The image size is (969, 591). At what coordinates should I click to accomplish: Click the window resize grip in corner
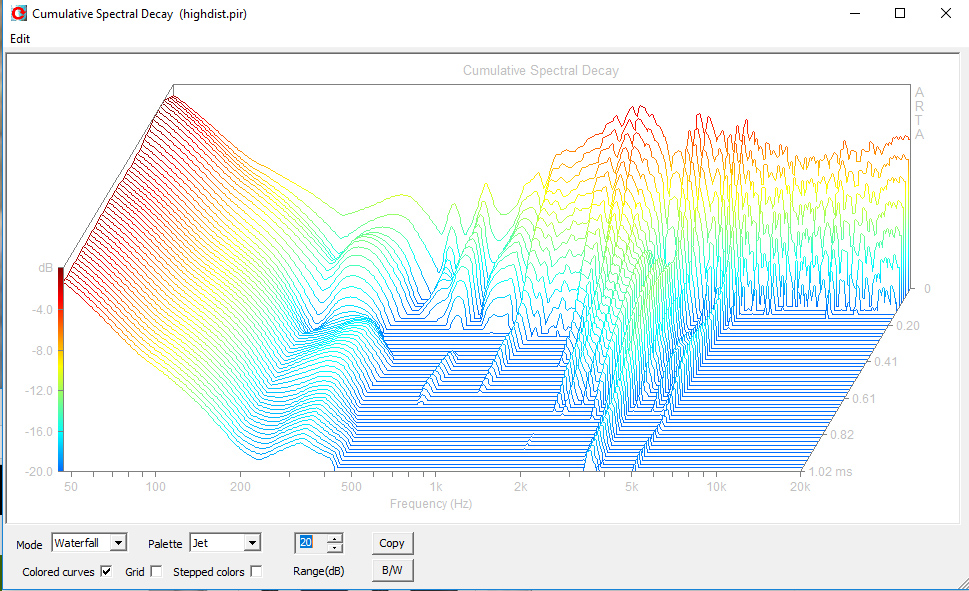(x=962, y=583)
